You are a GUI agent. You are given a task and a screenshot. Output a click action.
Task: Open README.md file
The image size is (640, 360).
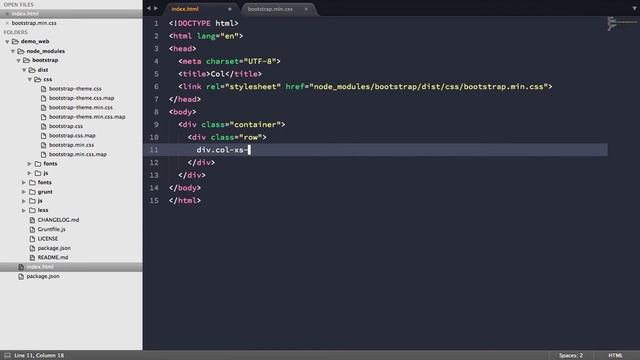point(53,258)
